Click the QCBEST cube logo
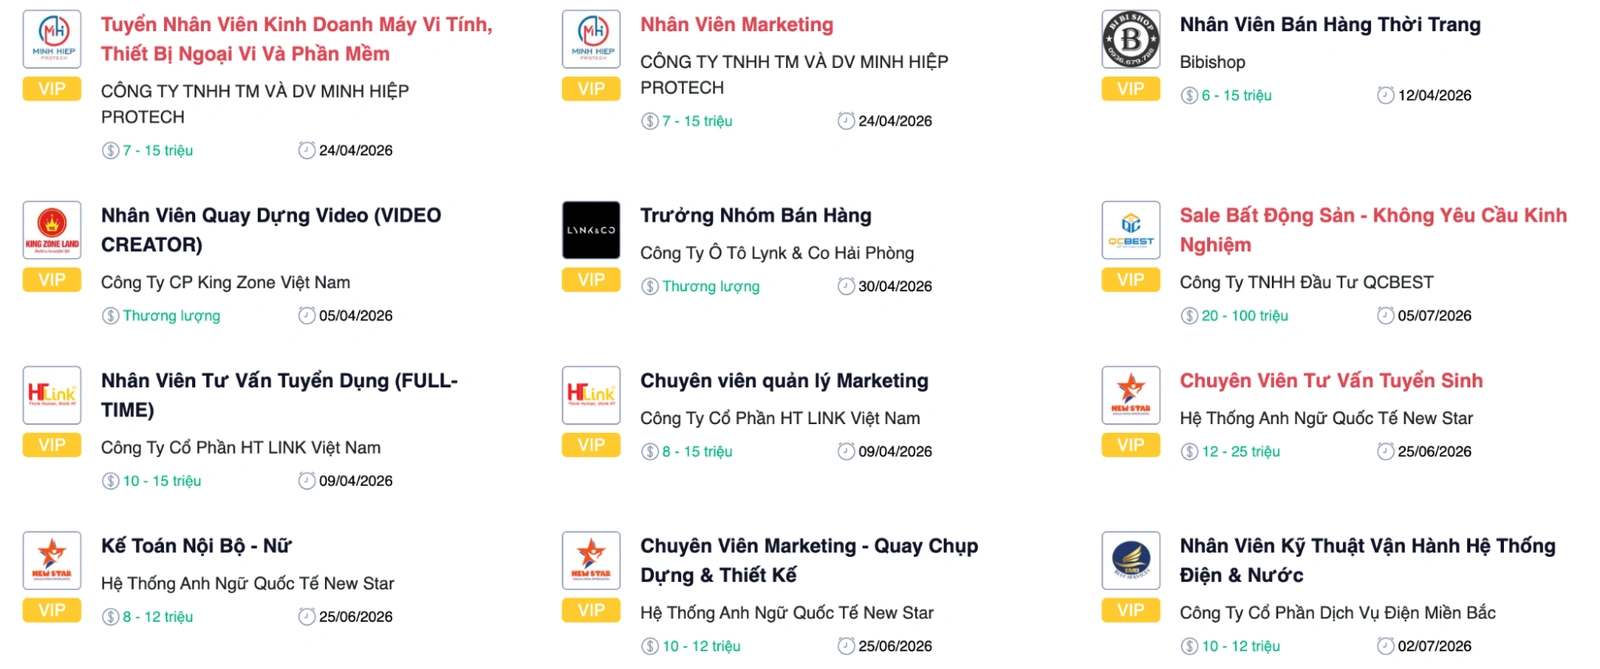The image size is (1600, 669). point(1131,230)
